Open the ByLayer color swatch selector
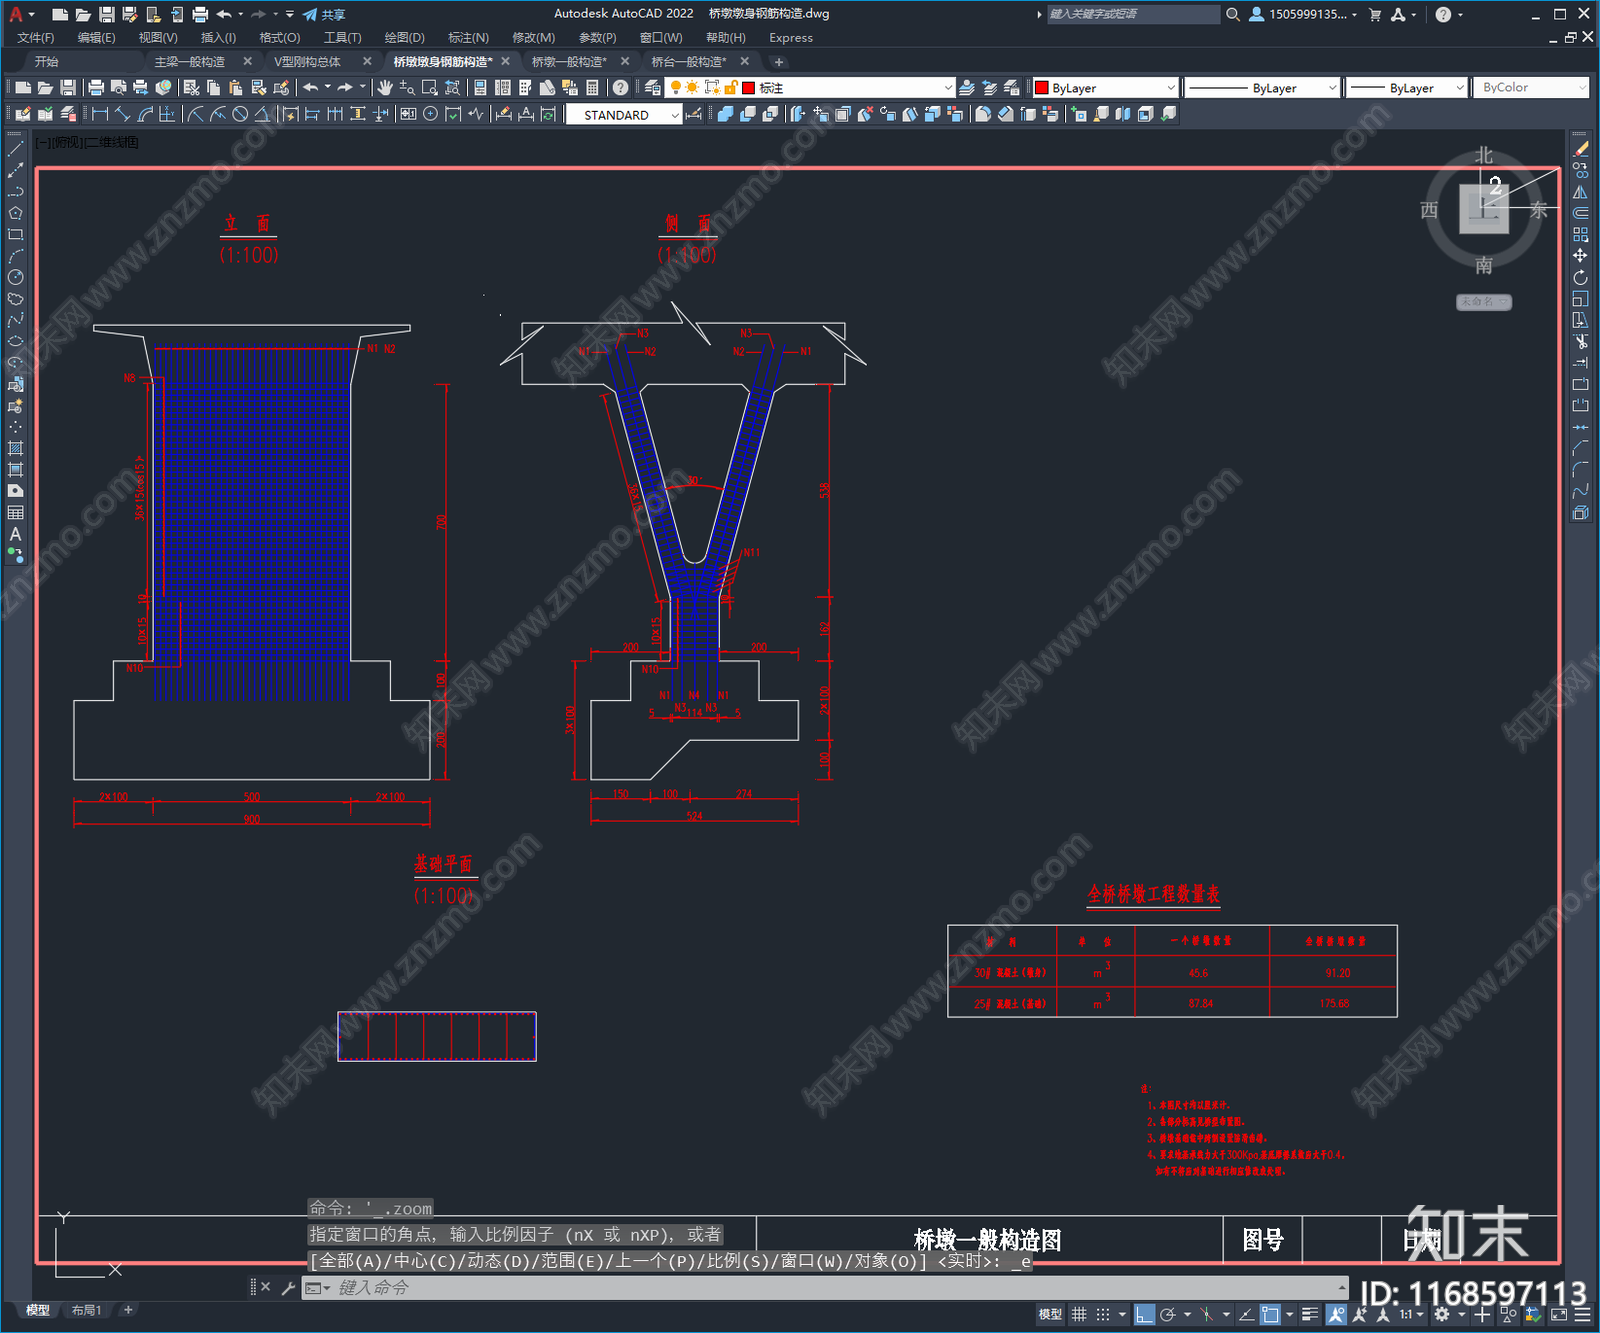 1105,88
